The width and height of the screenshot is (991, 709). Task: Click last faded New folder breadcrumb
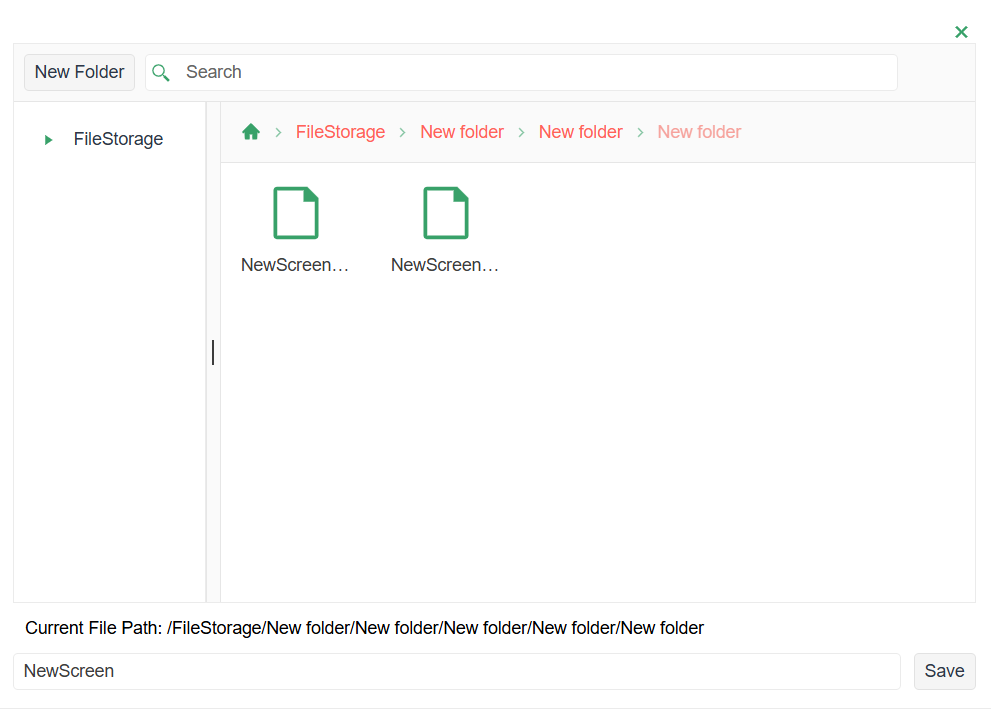pos(699,132)
